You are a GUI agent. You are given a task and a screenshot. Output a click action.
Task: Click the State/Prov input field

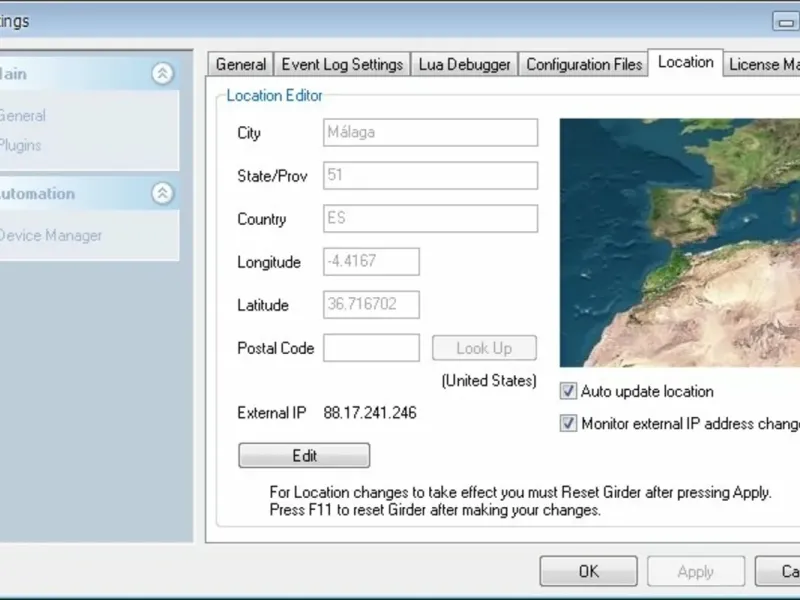pos(430,176)
